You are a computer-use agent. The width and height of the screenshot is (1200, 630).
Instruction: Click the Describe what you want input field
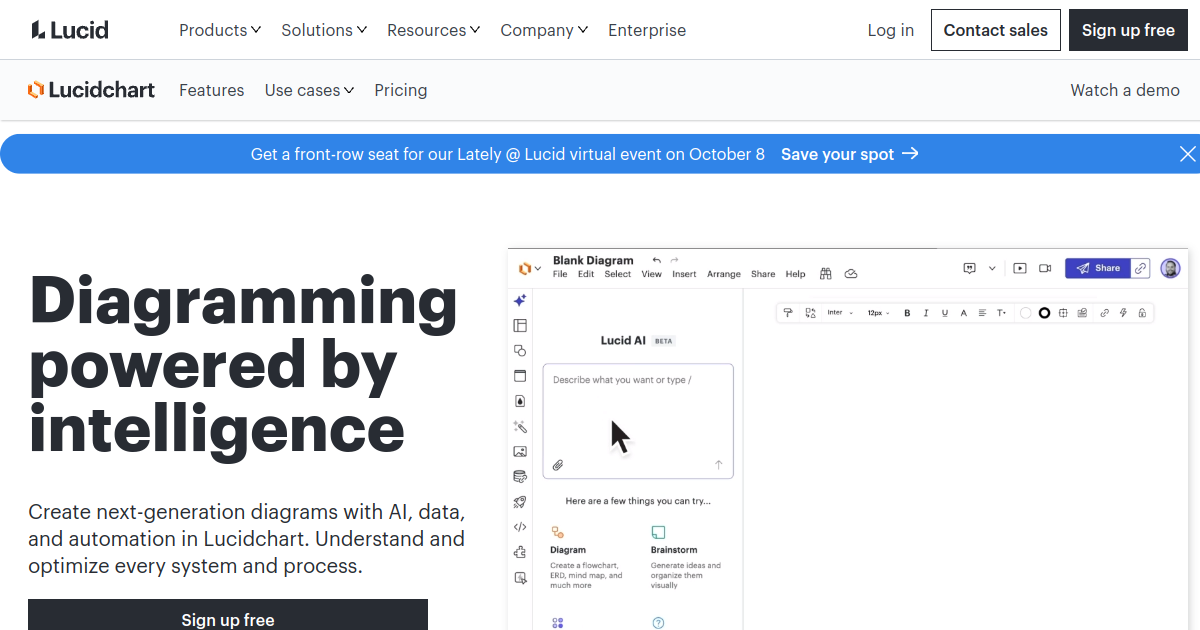click(638, 421)
